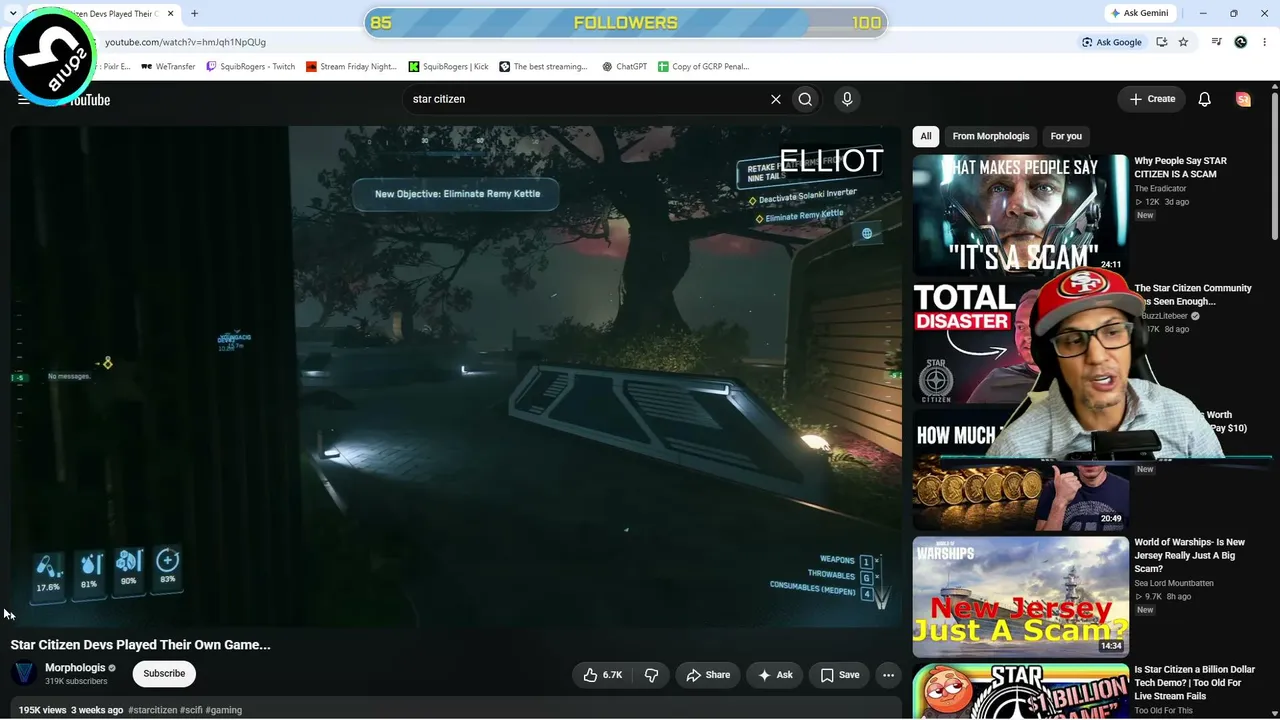Start voice search with the microphone
Viewport: 1280px width, 720px height.
coord(847,99)
